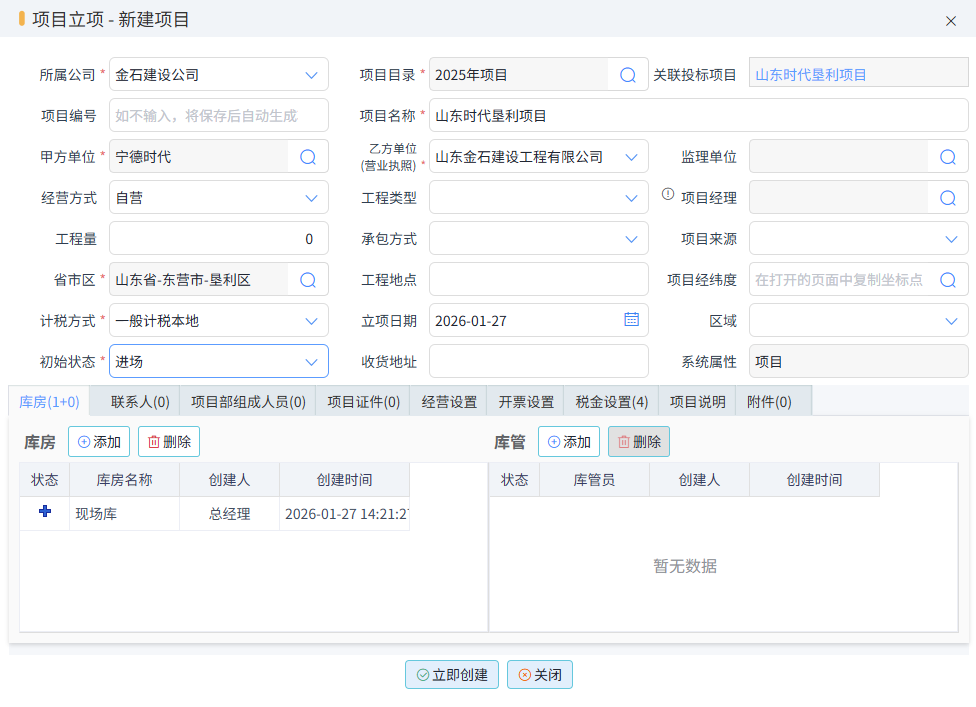Open the 初始状态 dropdown
The image size is (976, 707).
311,362
